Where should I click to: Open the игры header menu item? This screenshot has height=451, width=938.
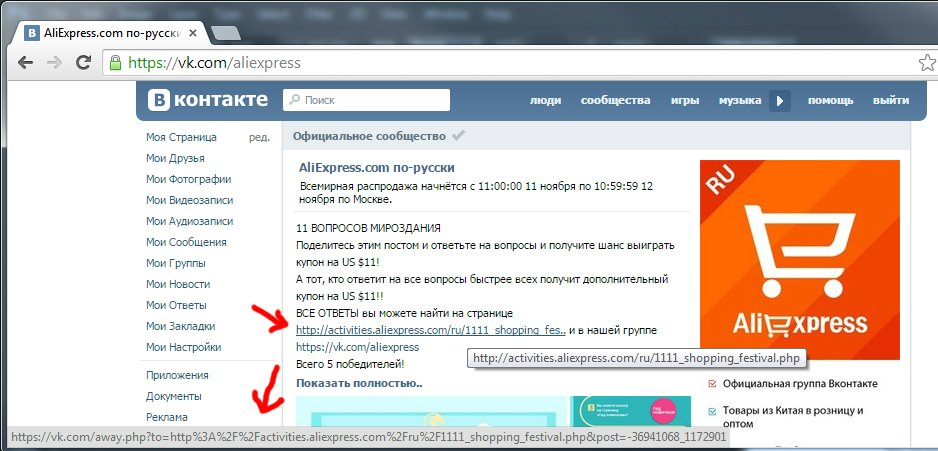(x=685, y=100)
